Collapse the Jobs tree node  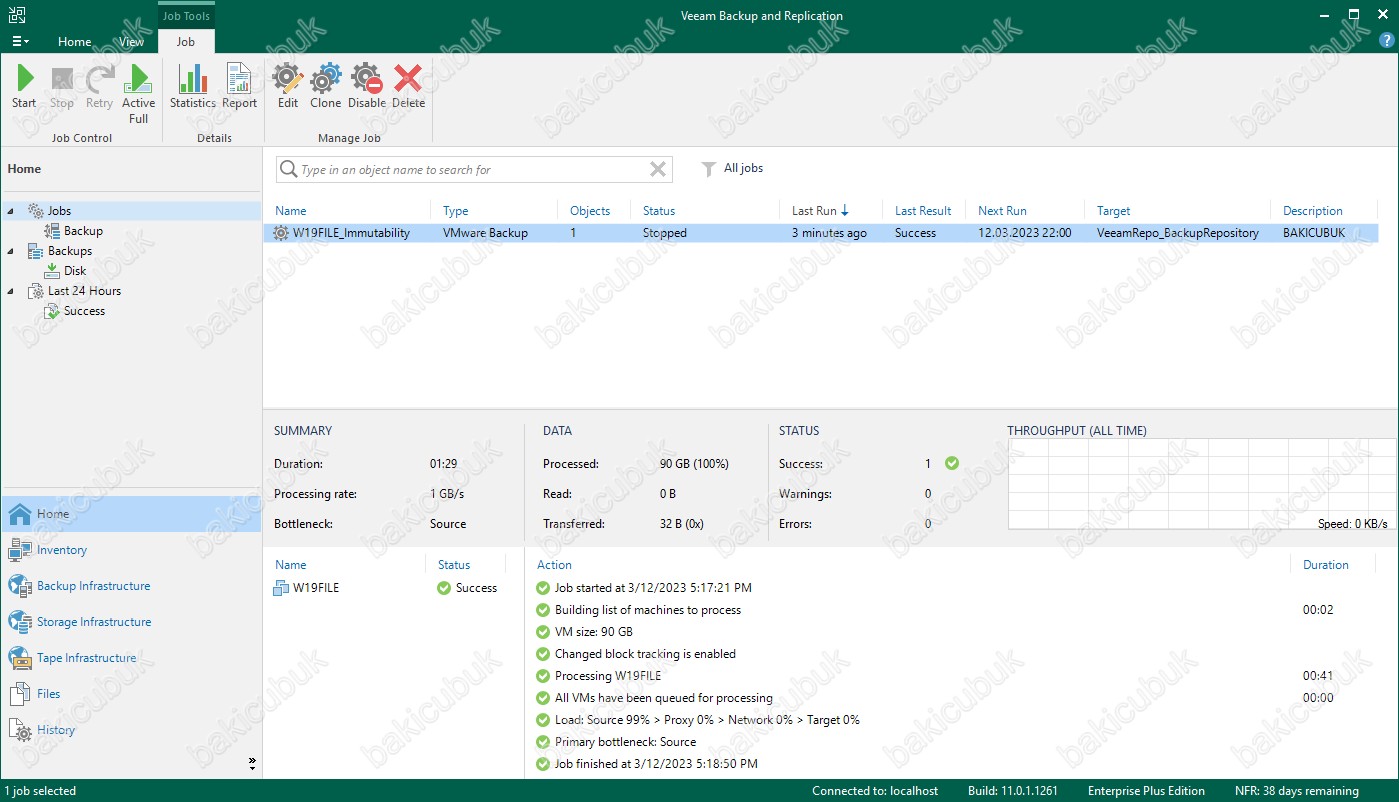[x=11, y=211]
